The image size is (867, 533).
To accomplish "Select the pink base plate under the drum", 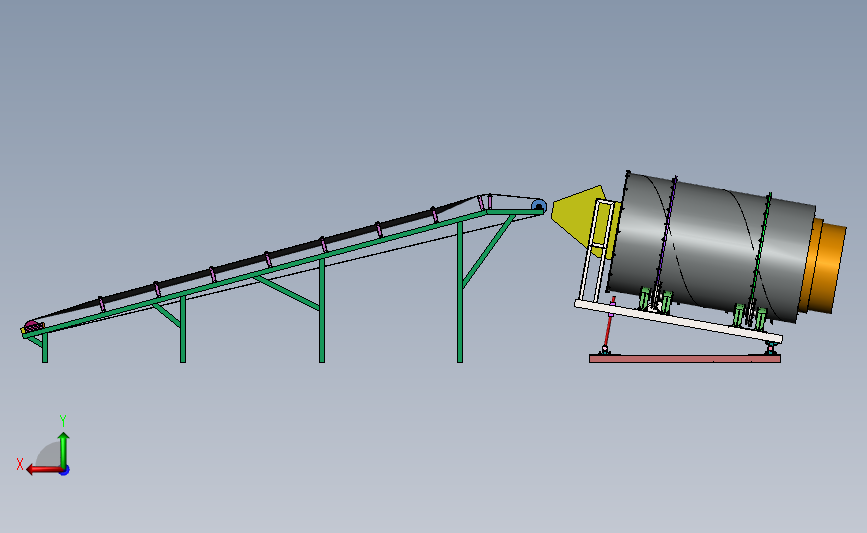I will tap(685, 359).
